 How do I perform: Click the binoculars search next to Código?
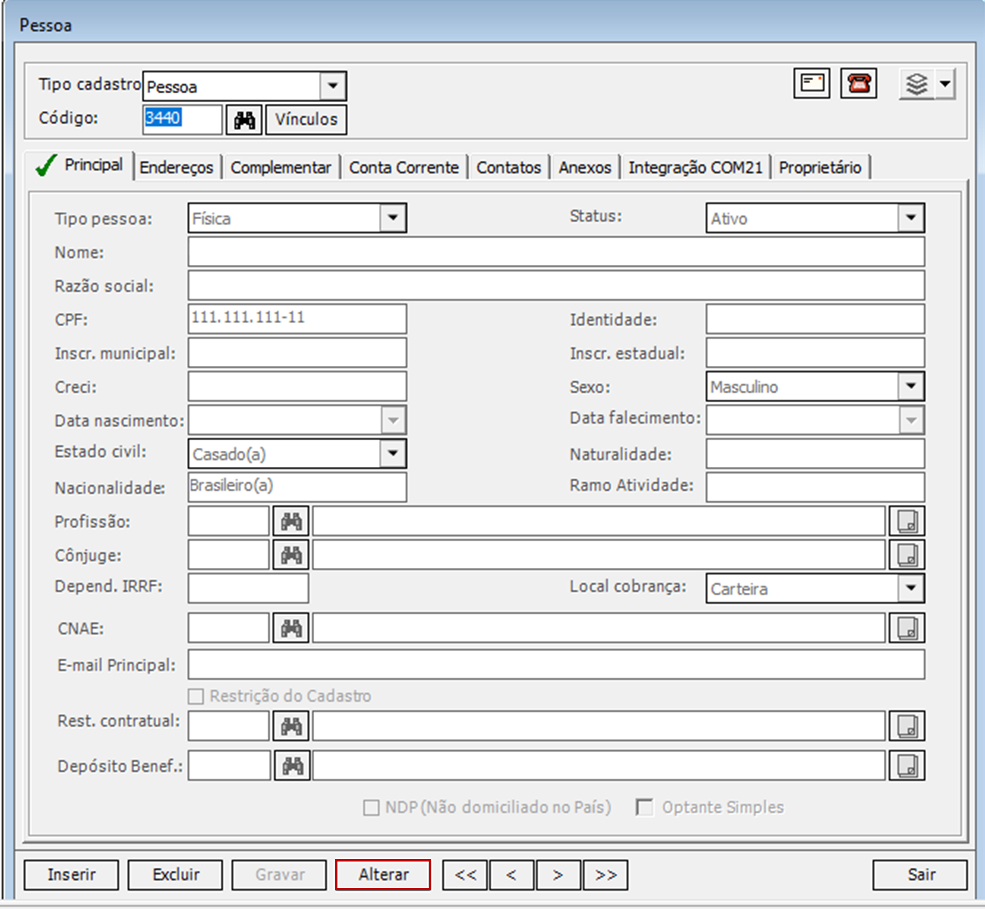(244, 119)
